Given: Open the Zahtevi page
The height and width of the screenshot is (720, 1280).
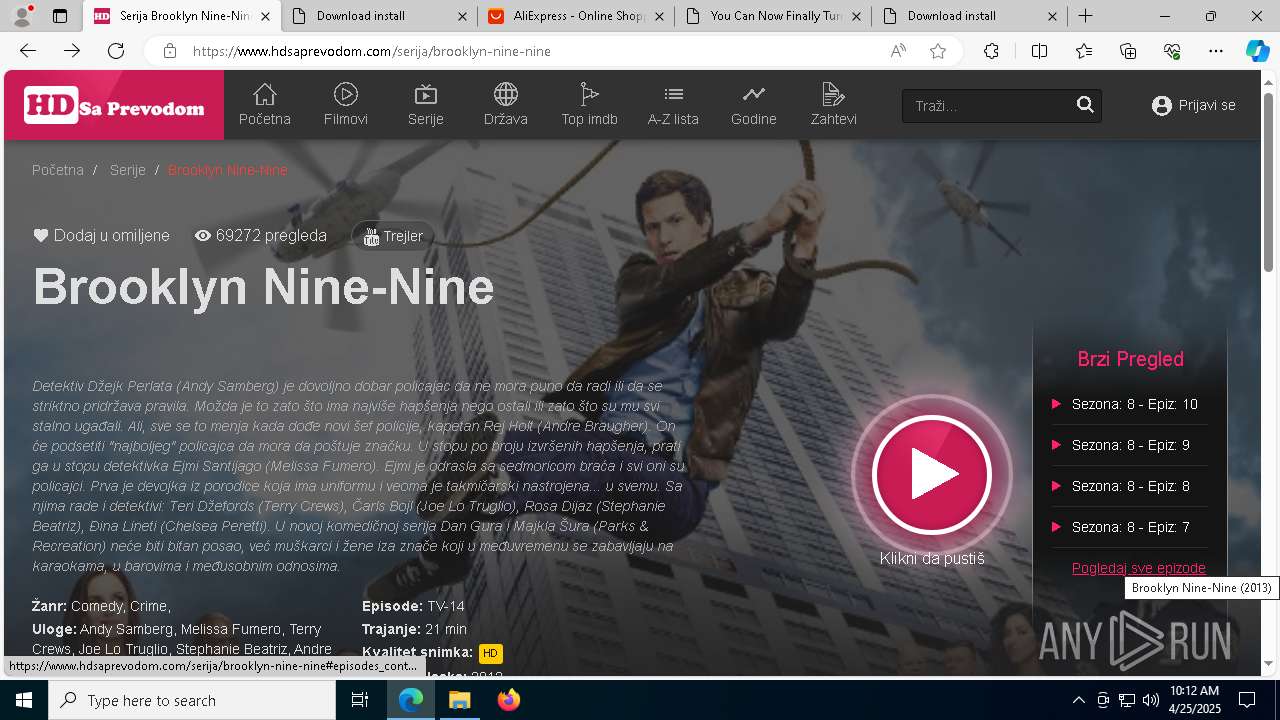Looking at the screenshot, I should pyautogui.click(x=833, y=105).
